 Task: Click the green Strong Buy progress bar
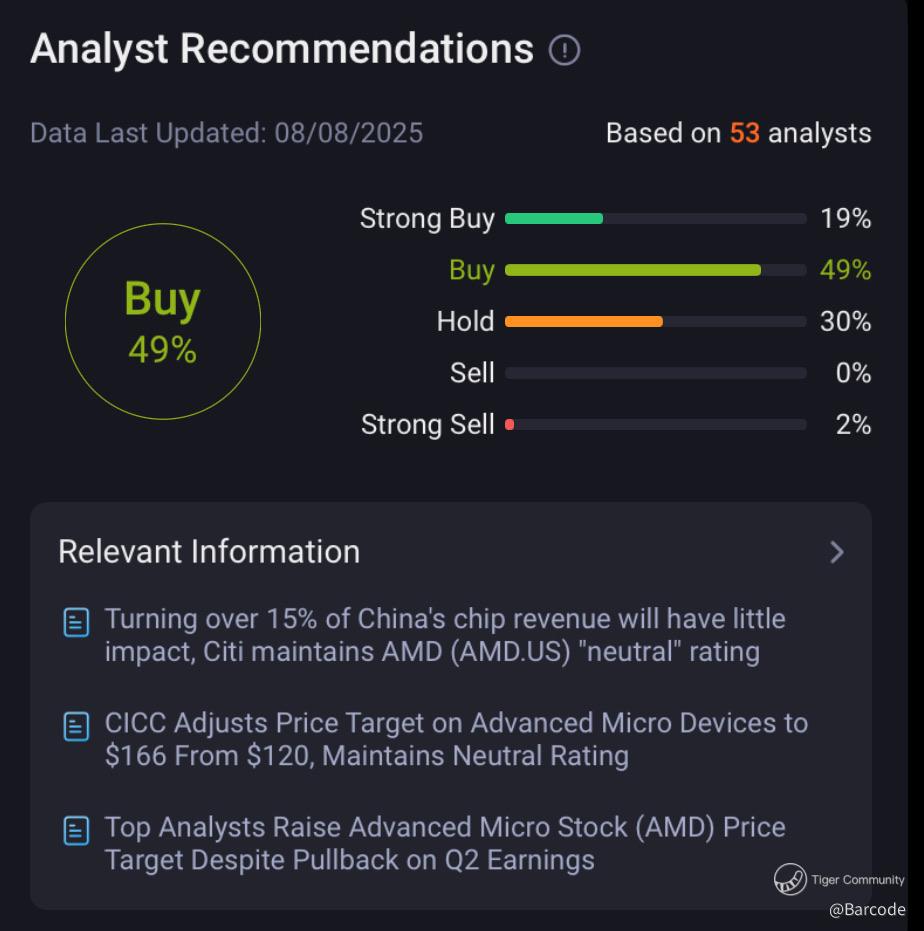(554, 218)
